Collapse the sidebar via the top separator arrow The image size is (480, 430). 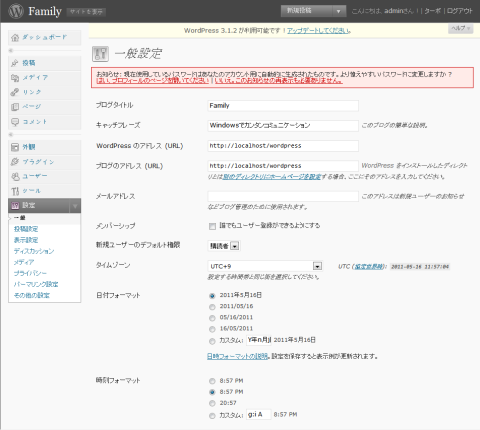(x=11, y=51)
